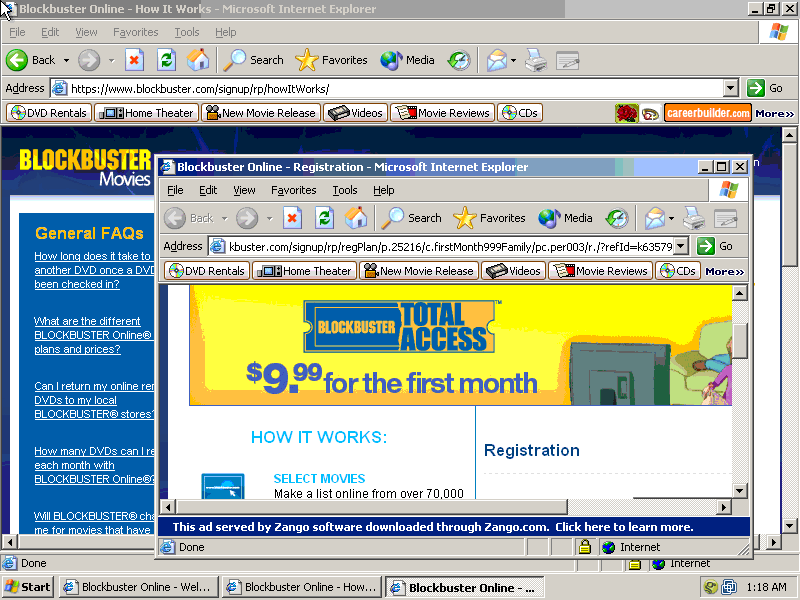Open Forward dropdown arrow in Registration window
Image resolution: width=800 pixels, height=600 pixels.
(269, 218)
